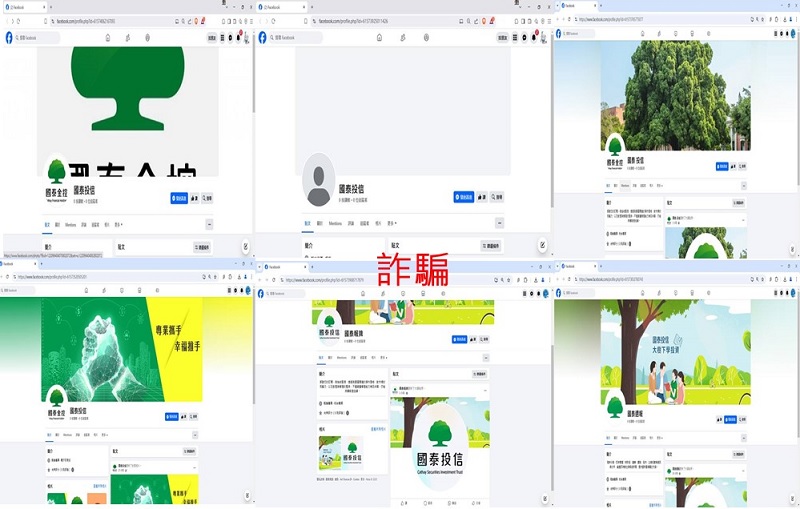Expand 更多 tab dropdown in the blank-cover window
800x509 pixels.
click(391, 223)
